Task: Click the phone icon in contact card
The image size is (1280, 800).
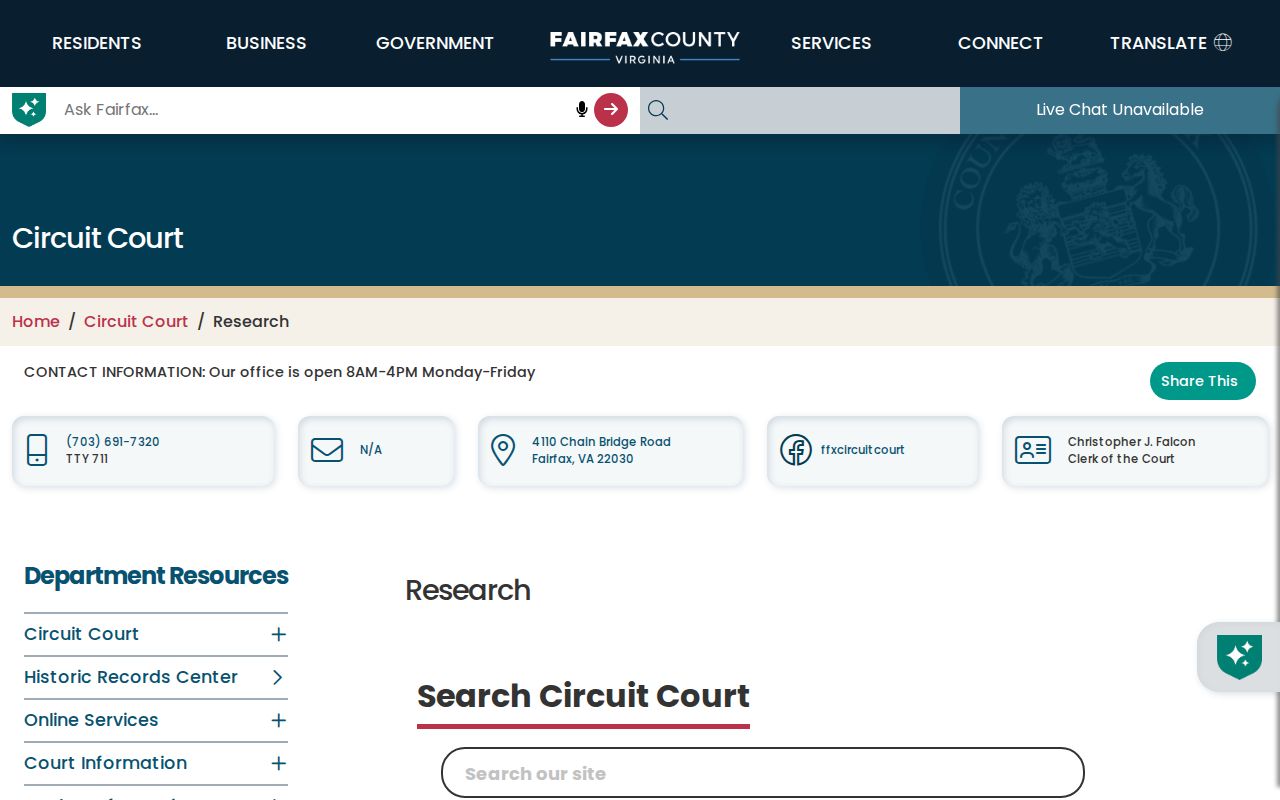Action: 37,450
